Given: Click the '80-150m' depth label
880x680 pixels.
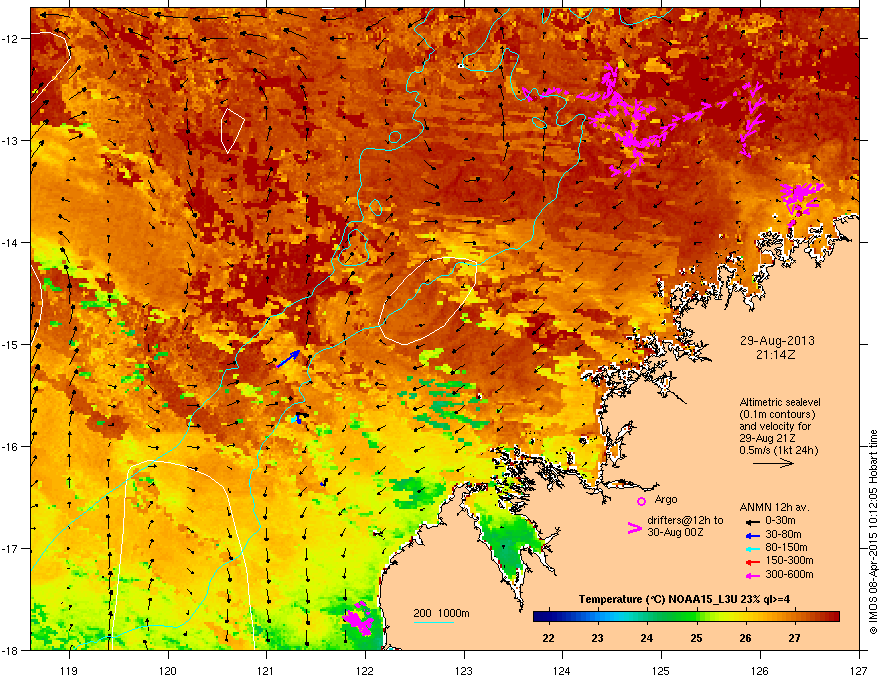Looking at the screenshot, I should coord(786,548).
